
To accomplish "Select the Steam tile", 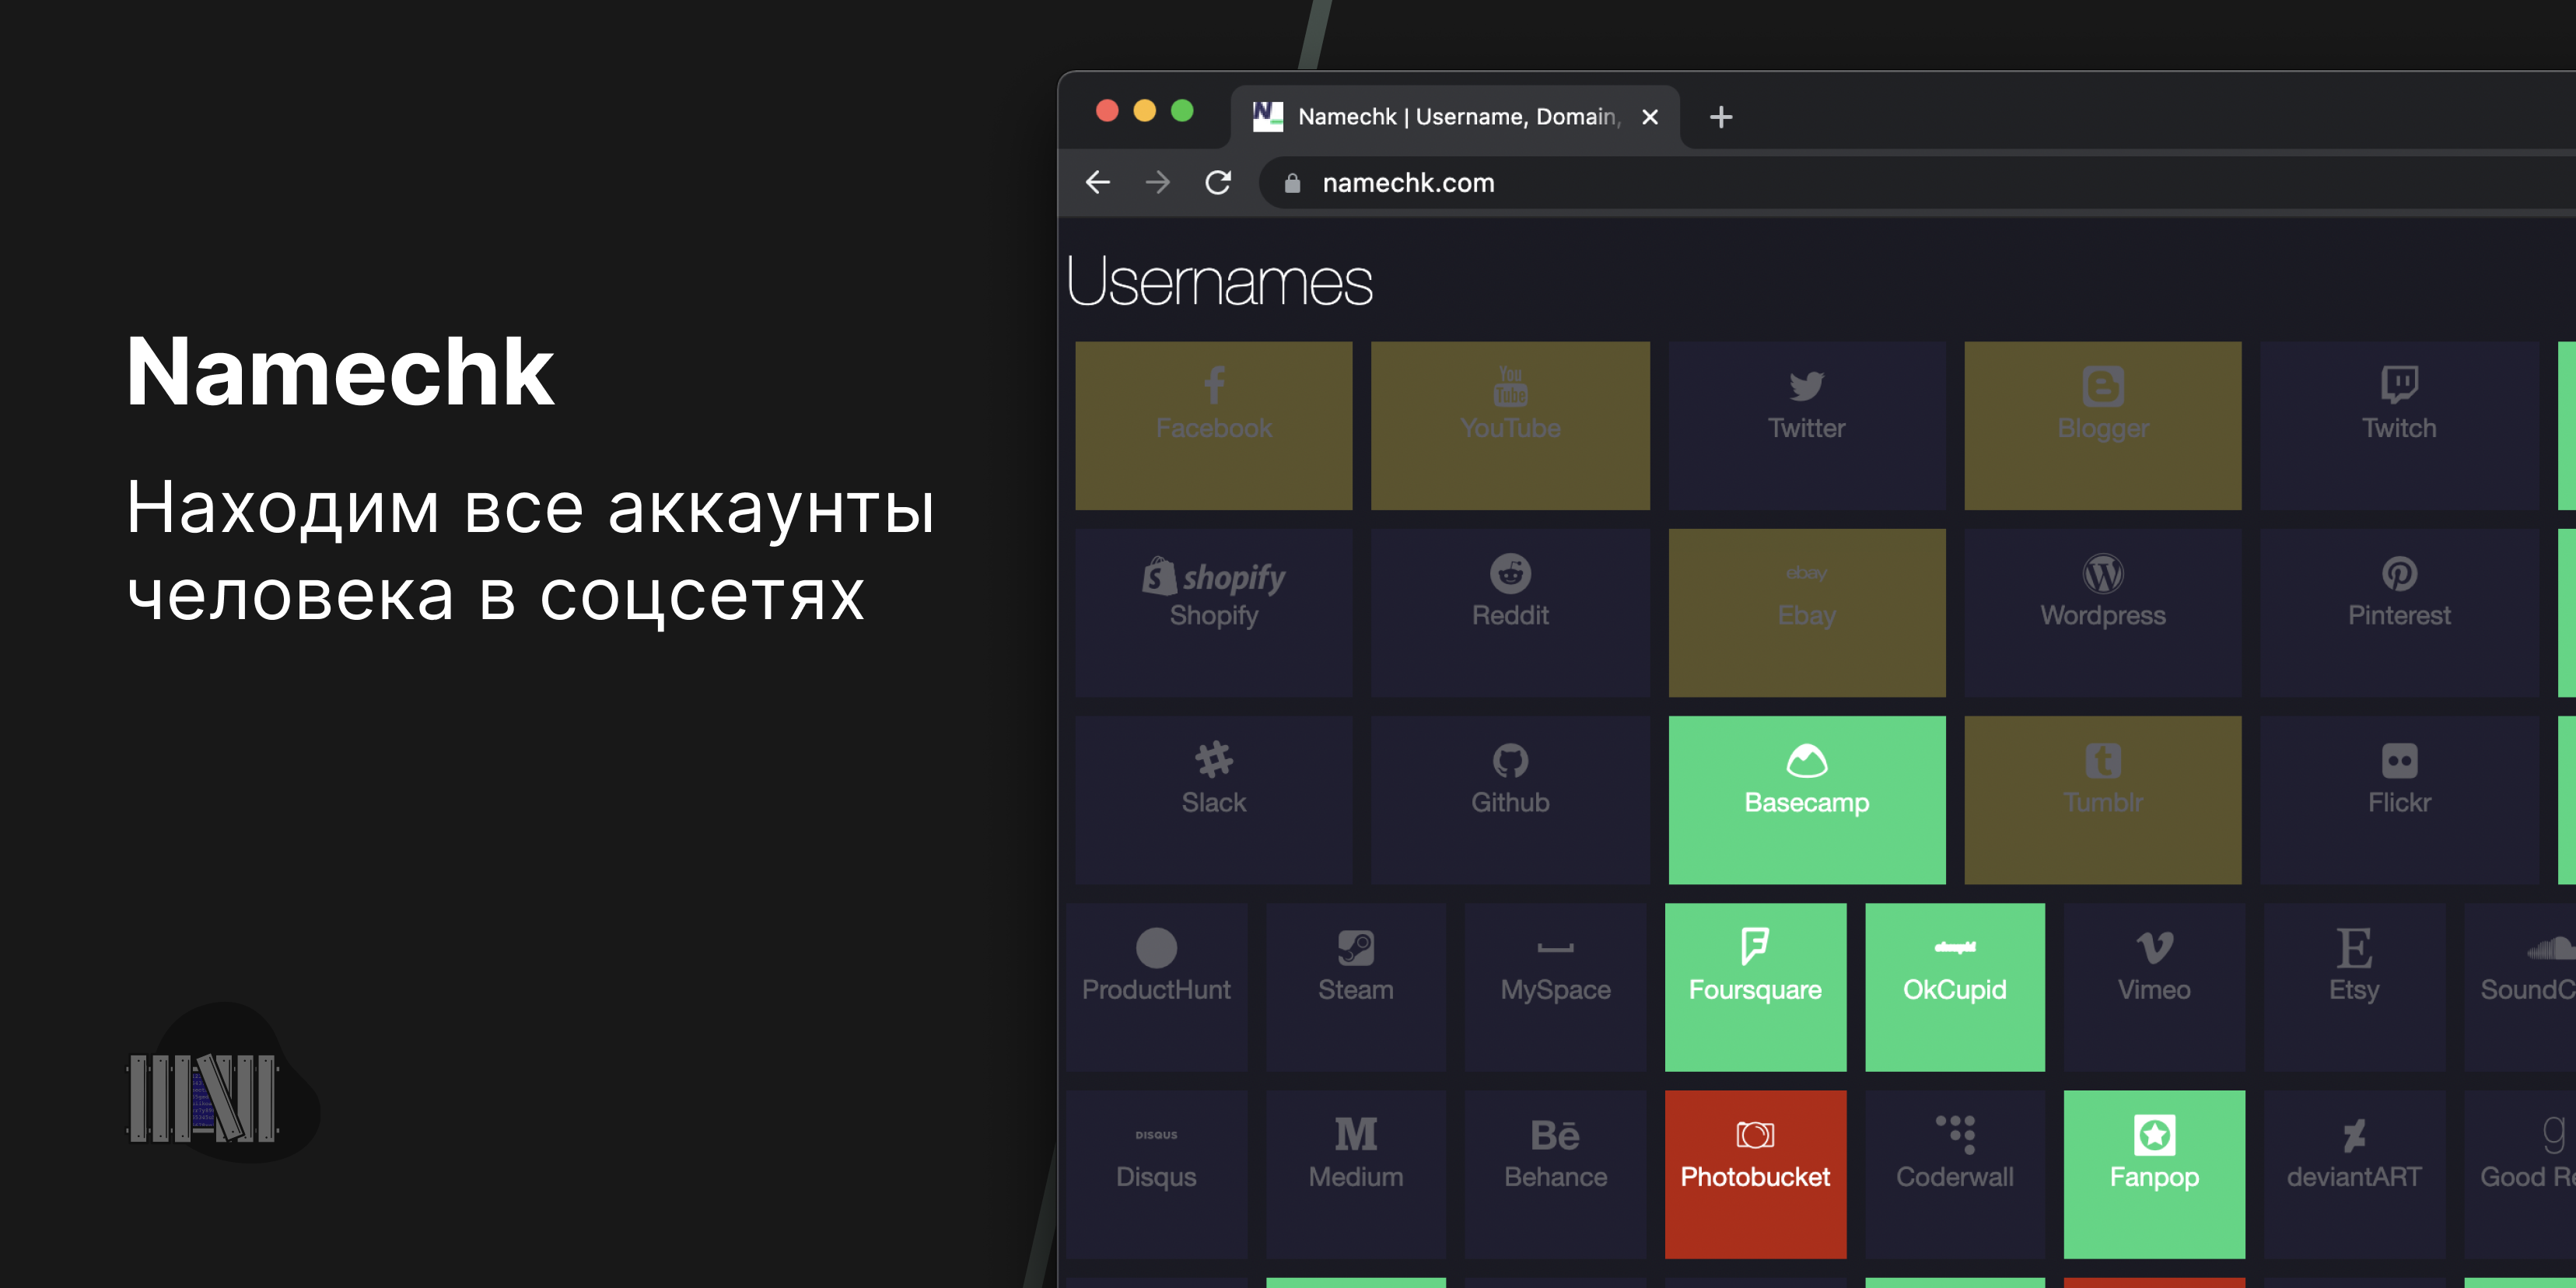I will (1355, 987).
